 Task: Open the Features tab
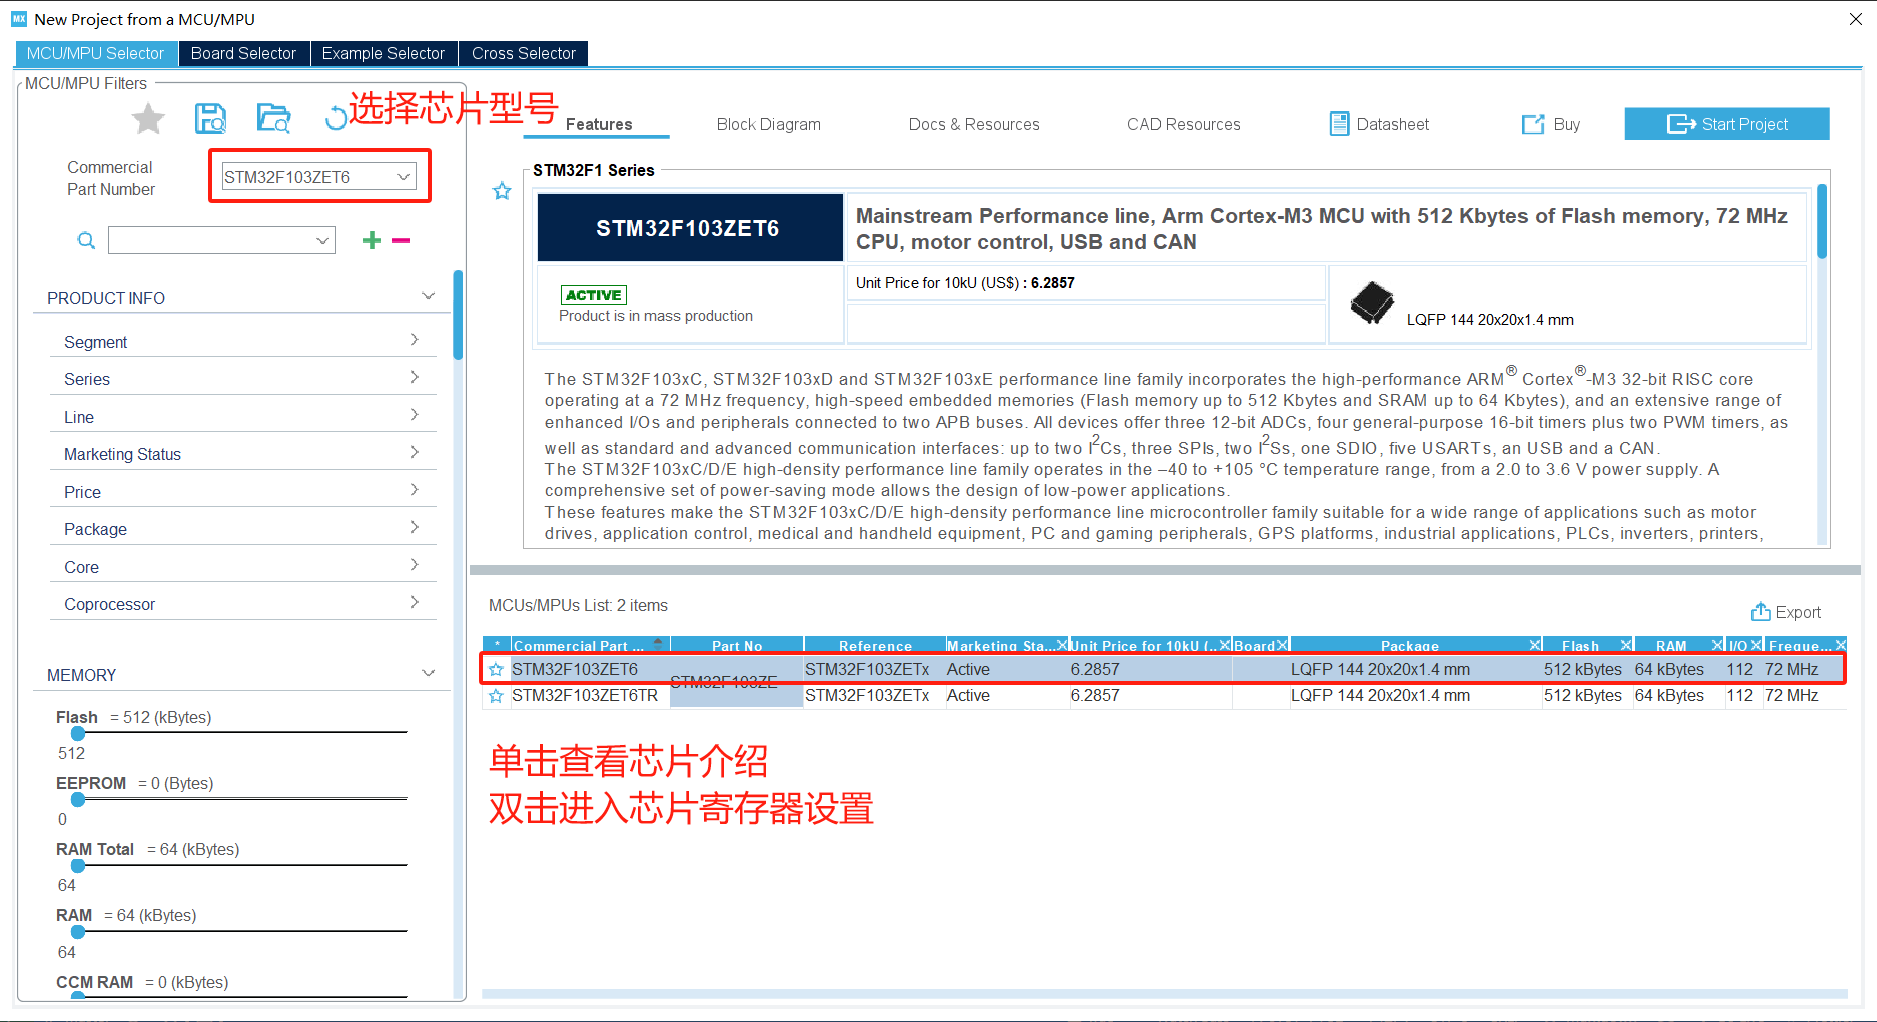pyautogui.click(x=598, y=124)
